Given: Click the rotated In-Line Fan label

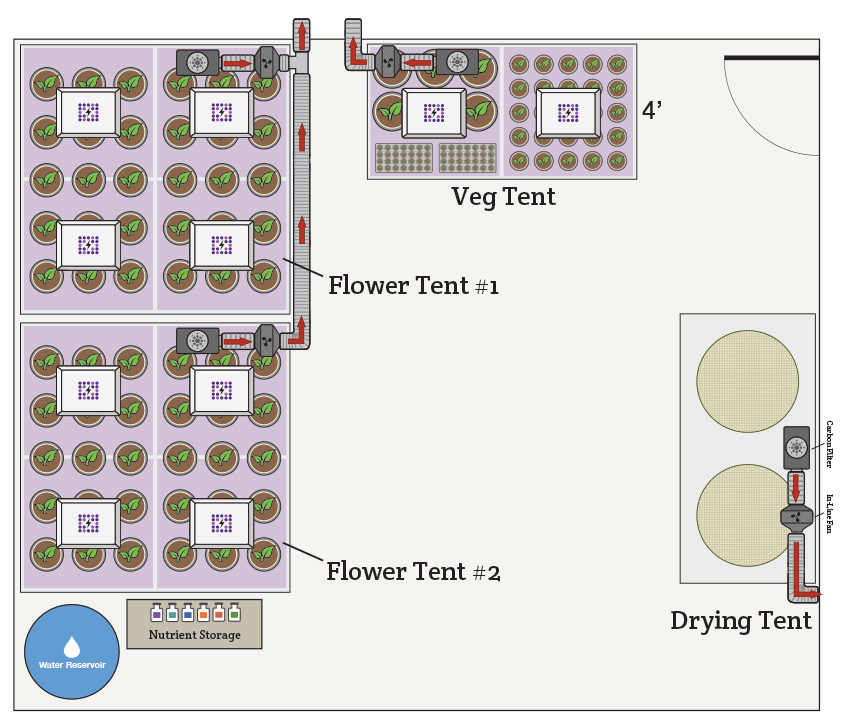Looking at the screenshot, I should tap(829, 513).
